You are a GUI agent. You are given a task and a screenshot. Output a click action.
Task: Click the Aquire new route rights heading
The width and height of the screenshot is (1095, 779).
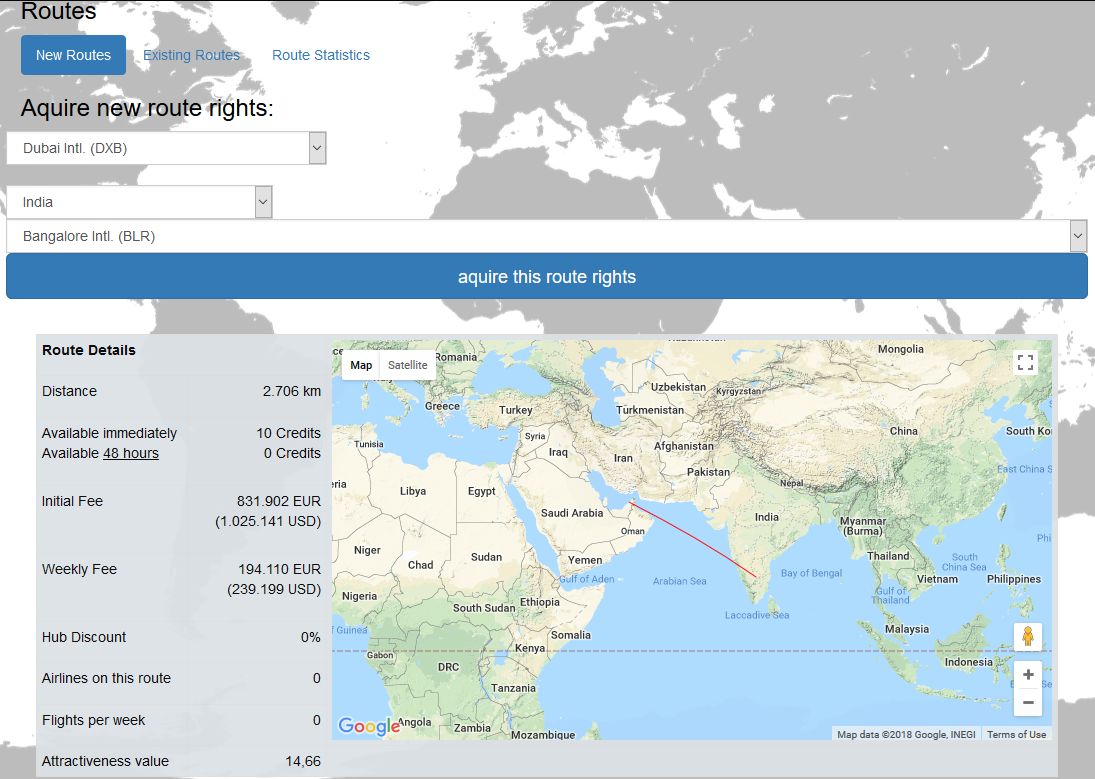click(x=147, y=108)
